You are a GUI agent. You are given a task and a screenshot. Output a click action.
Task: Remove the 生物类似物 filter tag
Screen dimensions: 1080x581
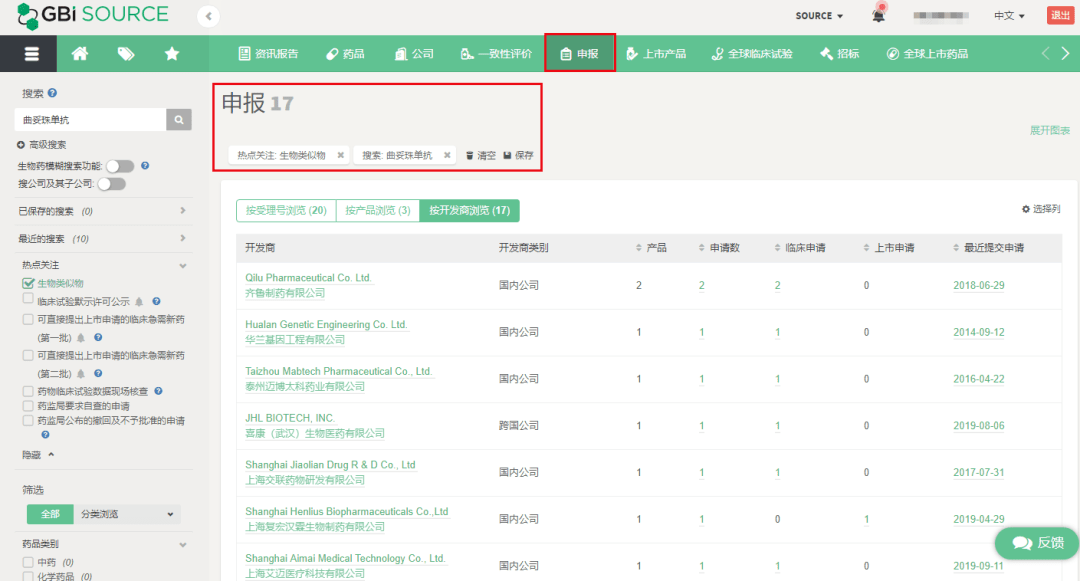click(340, 156)
